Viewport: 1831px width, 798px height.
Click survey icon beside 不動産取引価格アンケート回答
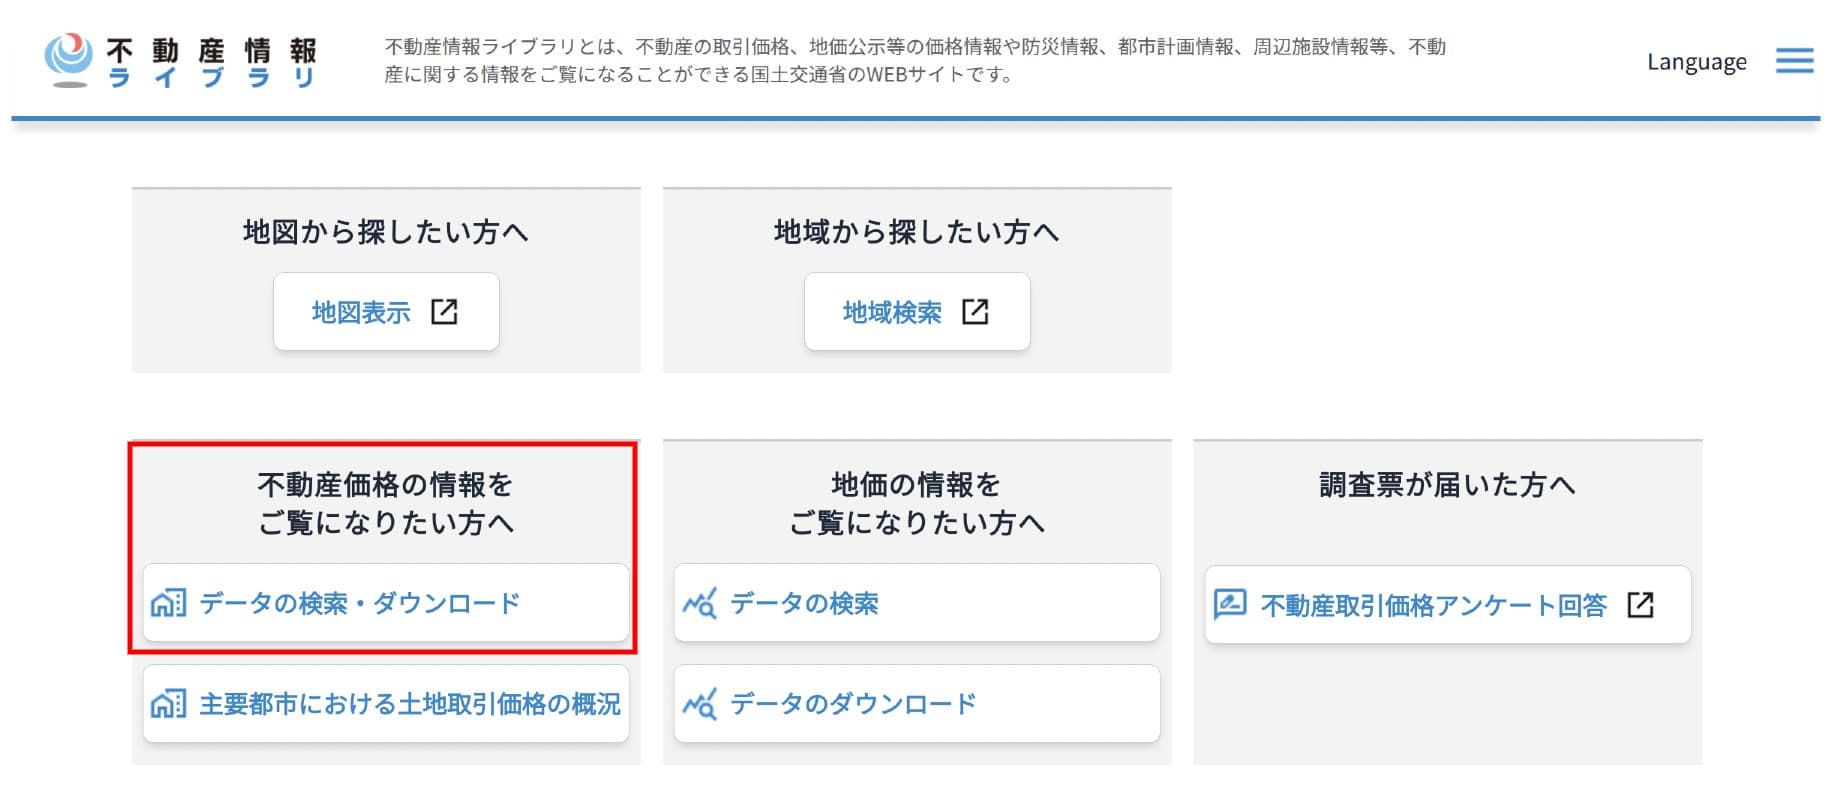[1229, 604]
